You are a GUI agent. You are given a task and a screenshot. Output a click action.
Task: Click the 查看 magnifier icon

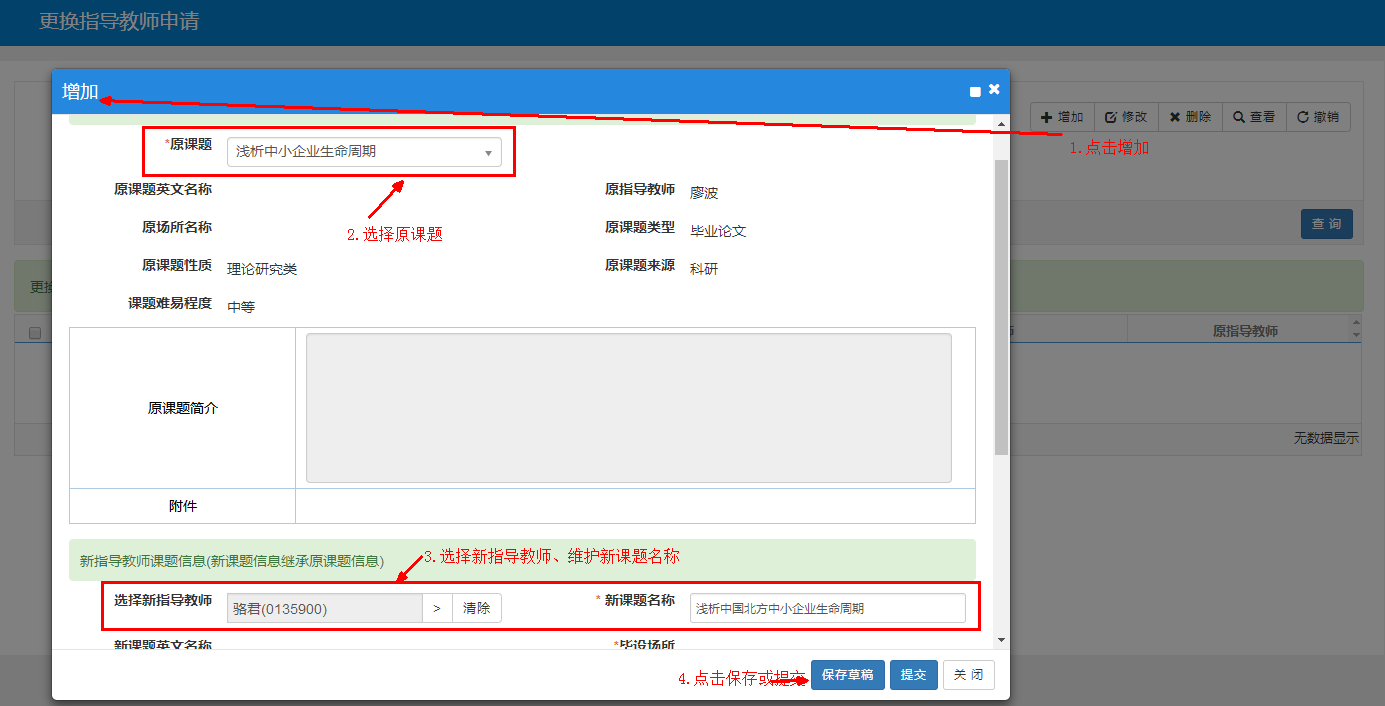point(1239,117)
